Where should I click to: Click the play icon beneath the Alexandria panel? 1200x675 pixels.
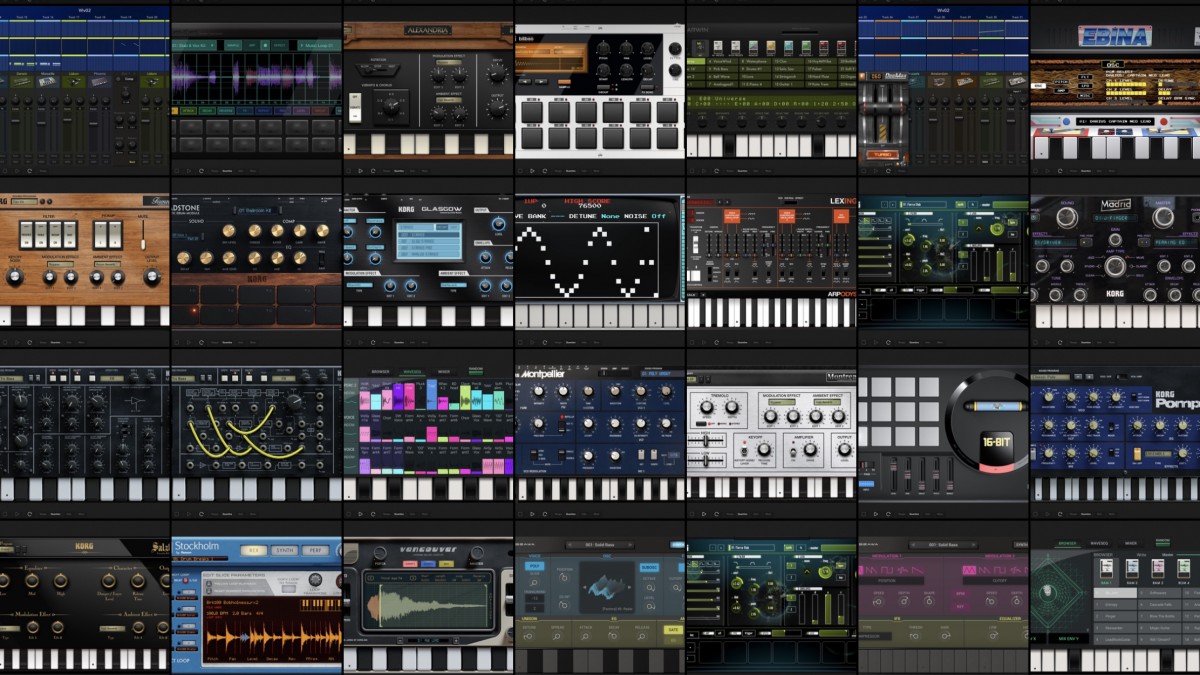tap(360, 170)
